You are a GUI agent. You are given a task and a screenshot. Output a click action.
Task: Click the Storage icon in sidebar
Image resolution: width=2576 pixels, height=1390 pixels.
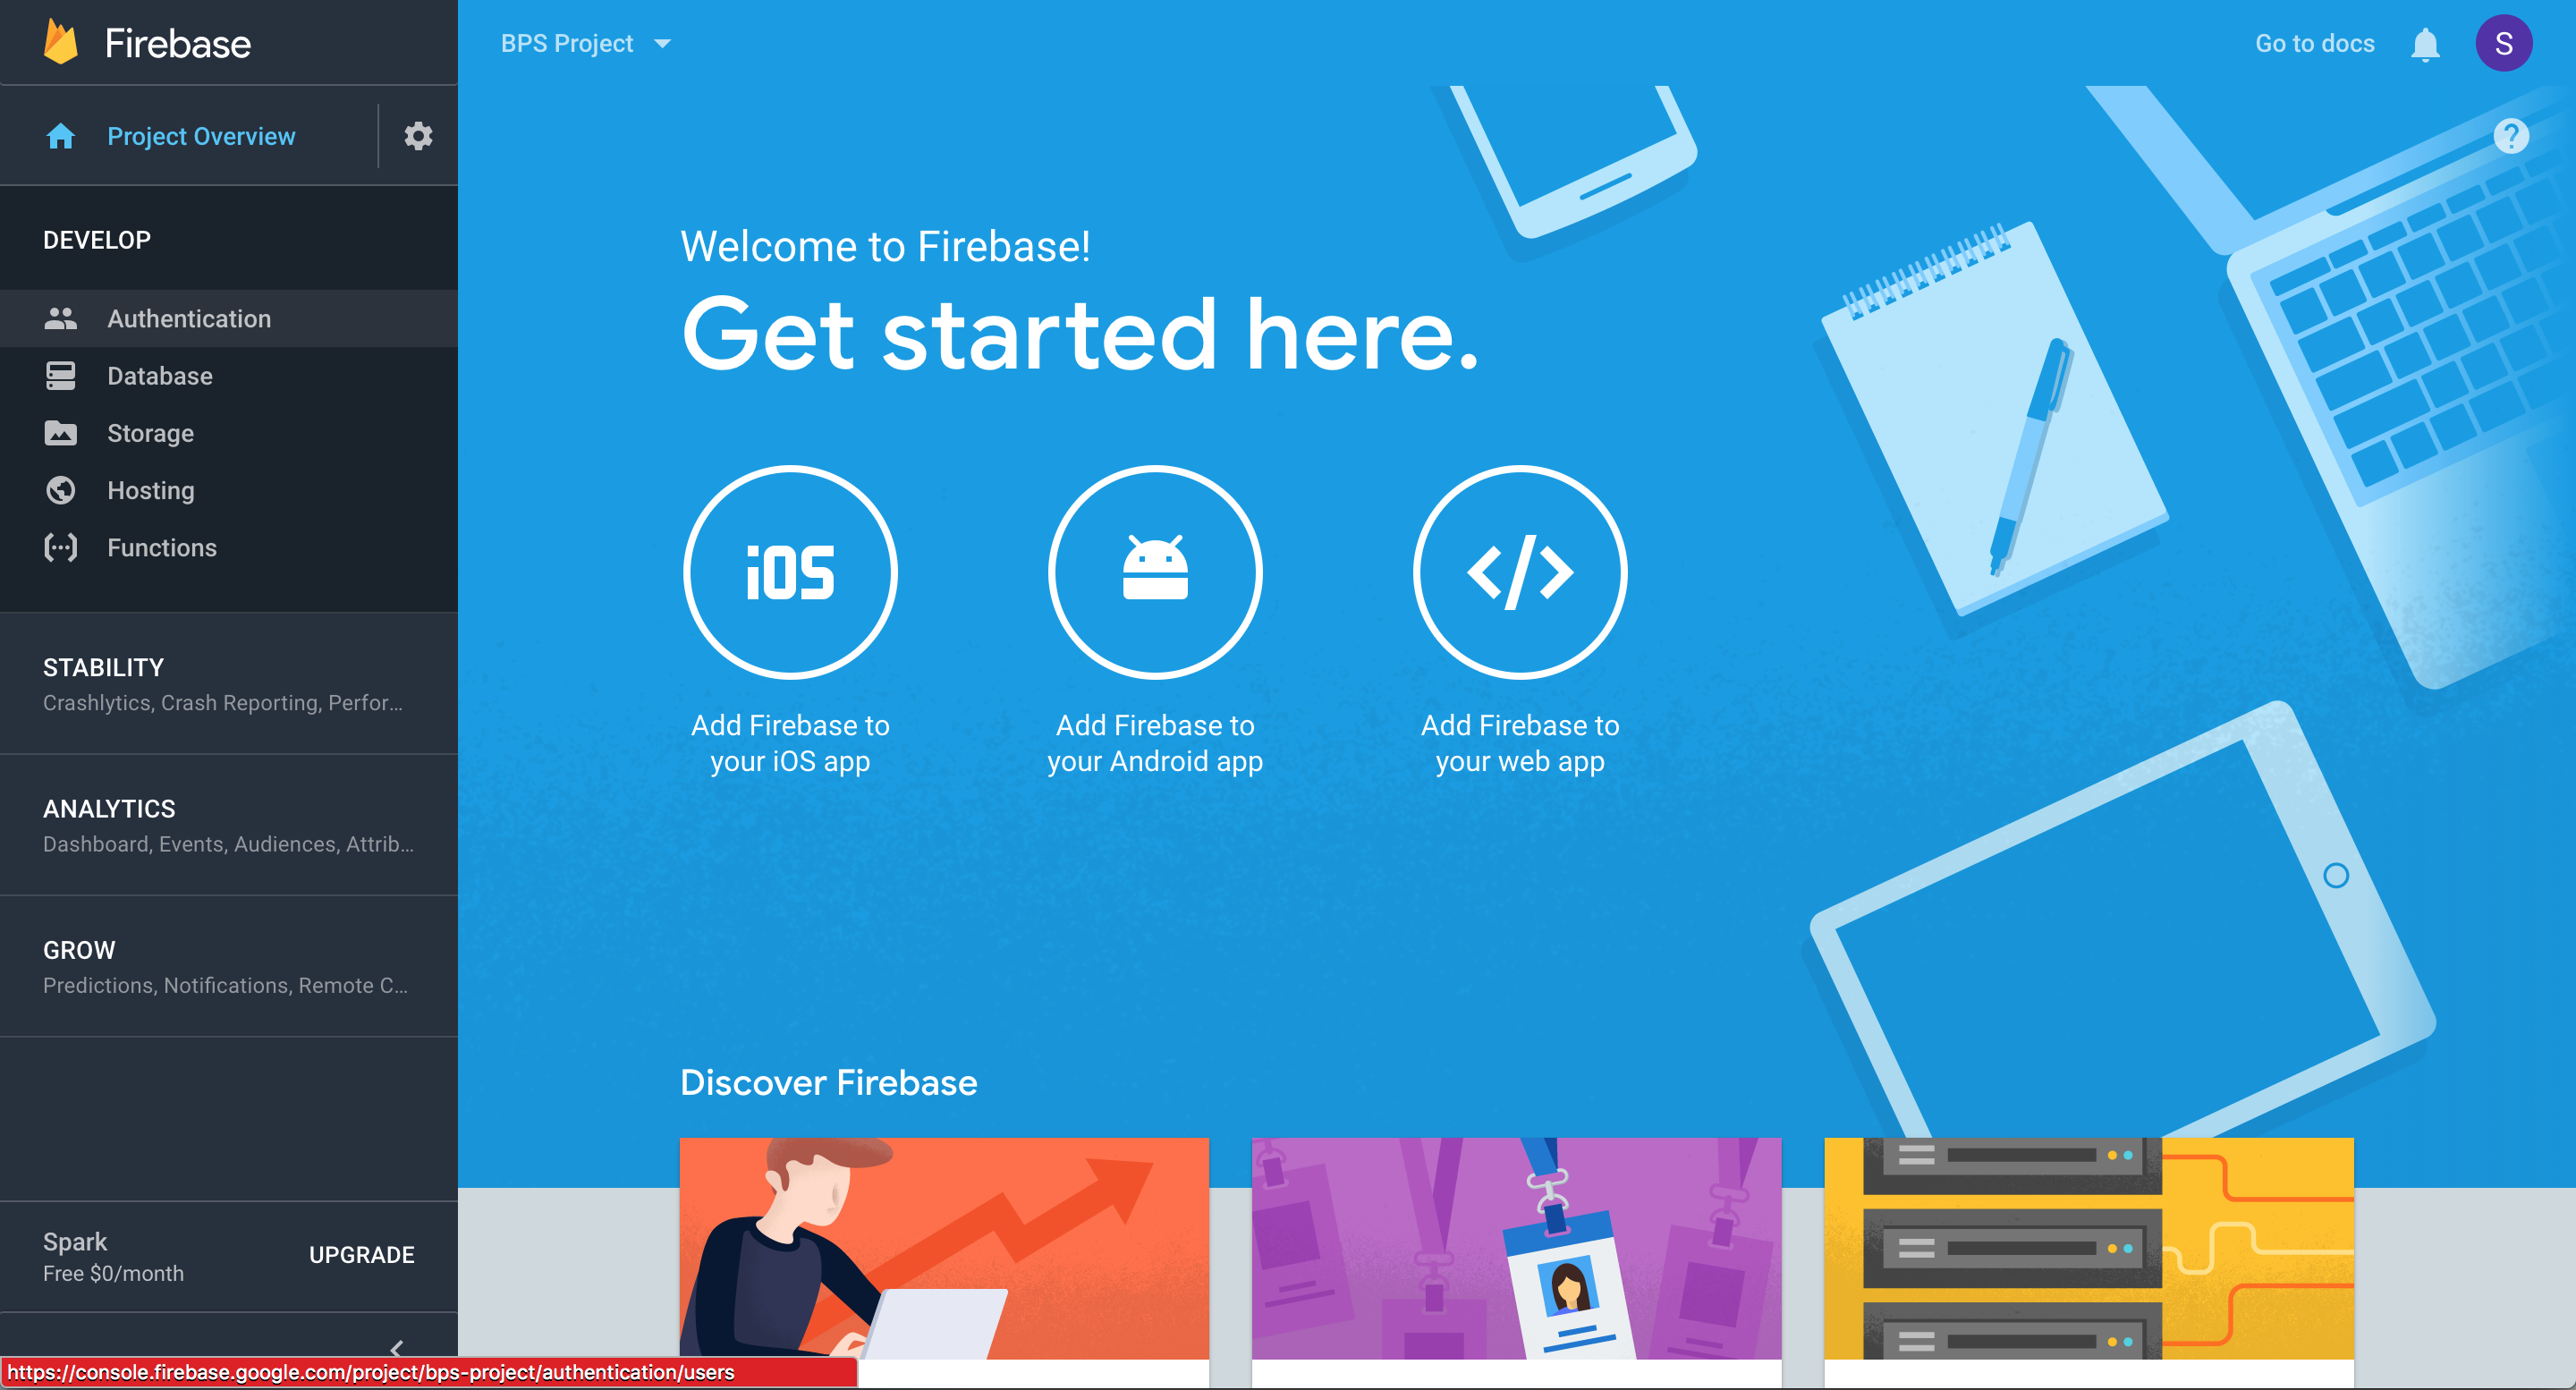58,433
